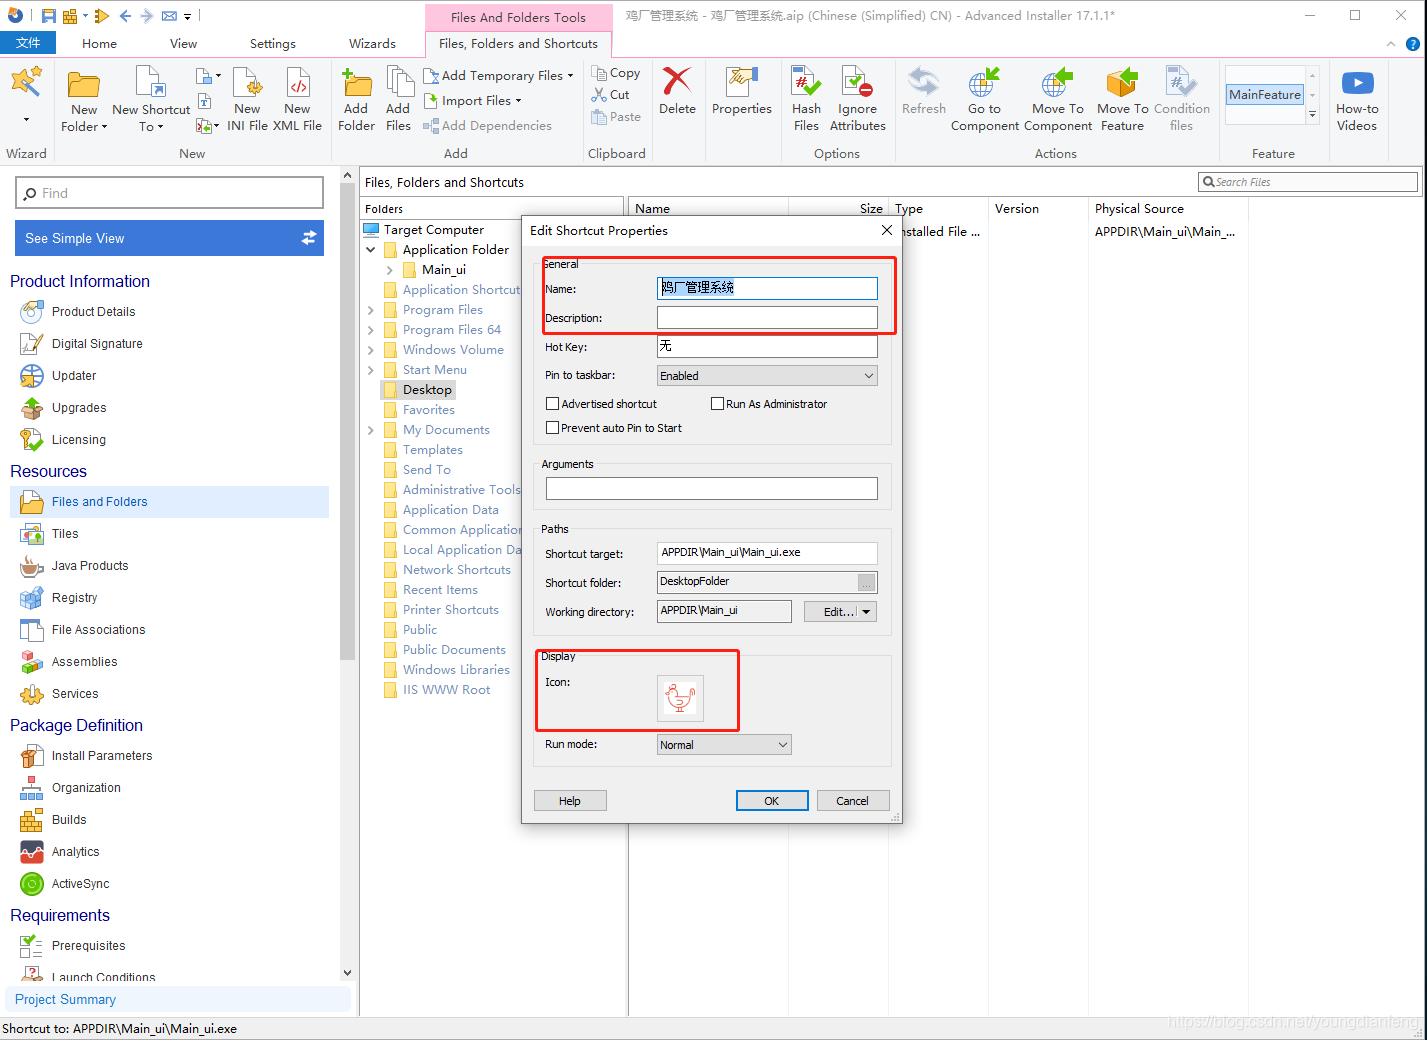Click the Help dialog button
Image resolution: width=1427 pixels, height=1040 pixels.
point(570,801)
